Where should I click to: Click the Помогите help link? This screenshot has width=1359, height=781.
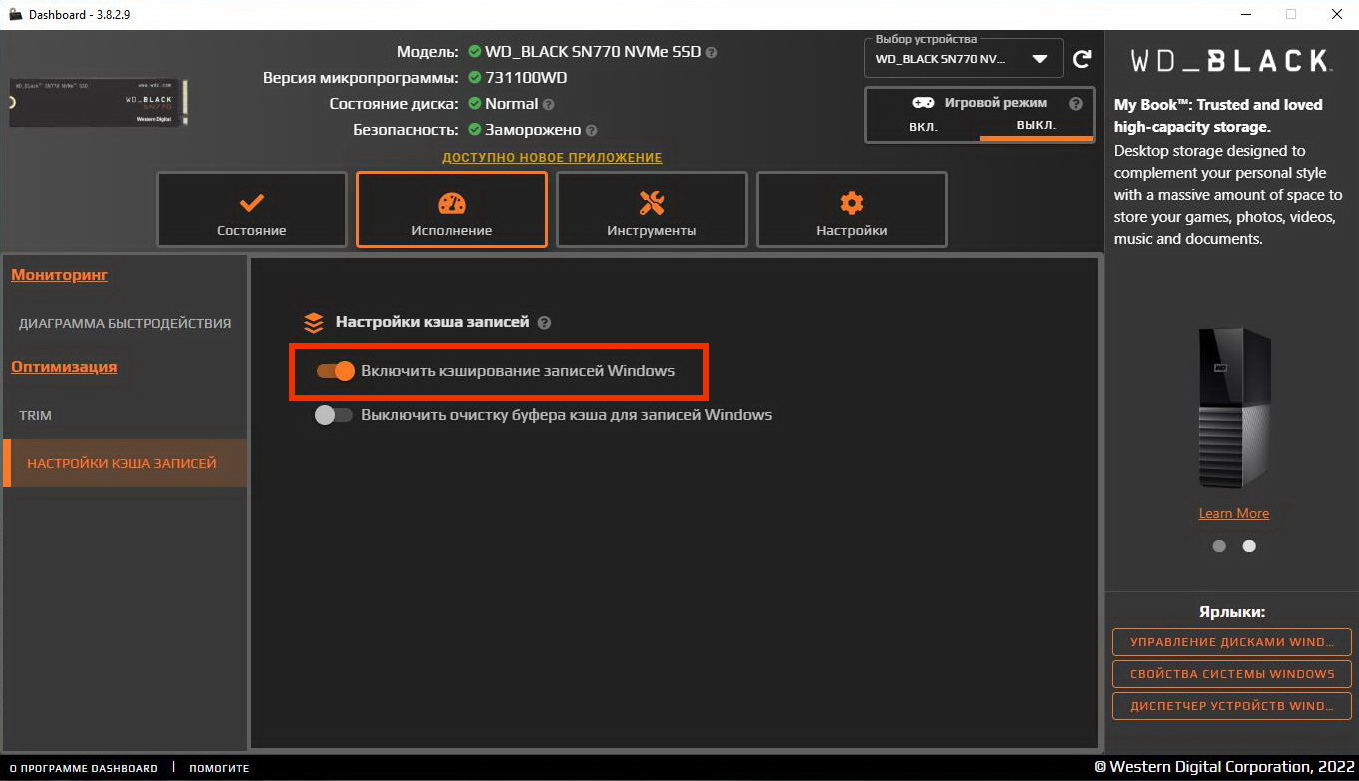point(219,768)
